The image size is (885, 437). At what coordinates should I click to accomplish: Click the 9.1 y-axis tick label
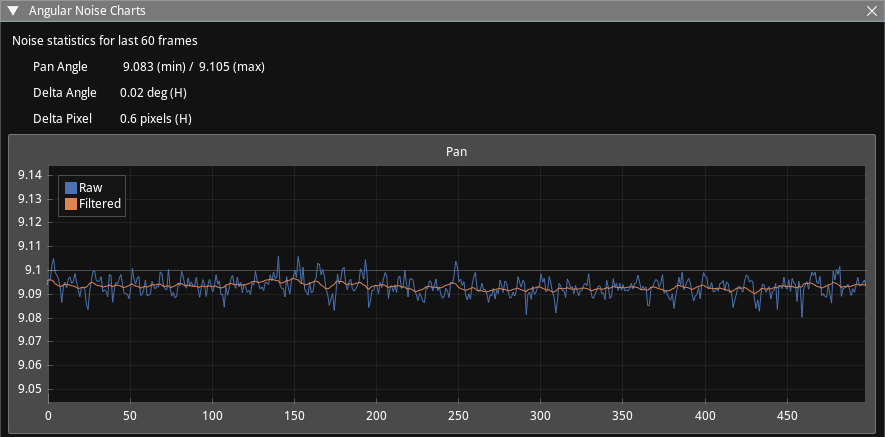pos(33,270)
